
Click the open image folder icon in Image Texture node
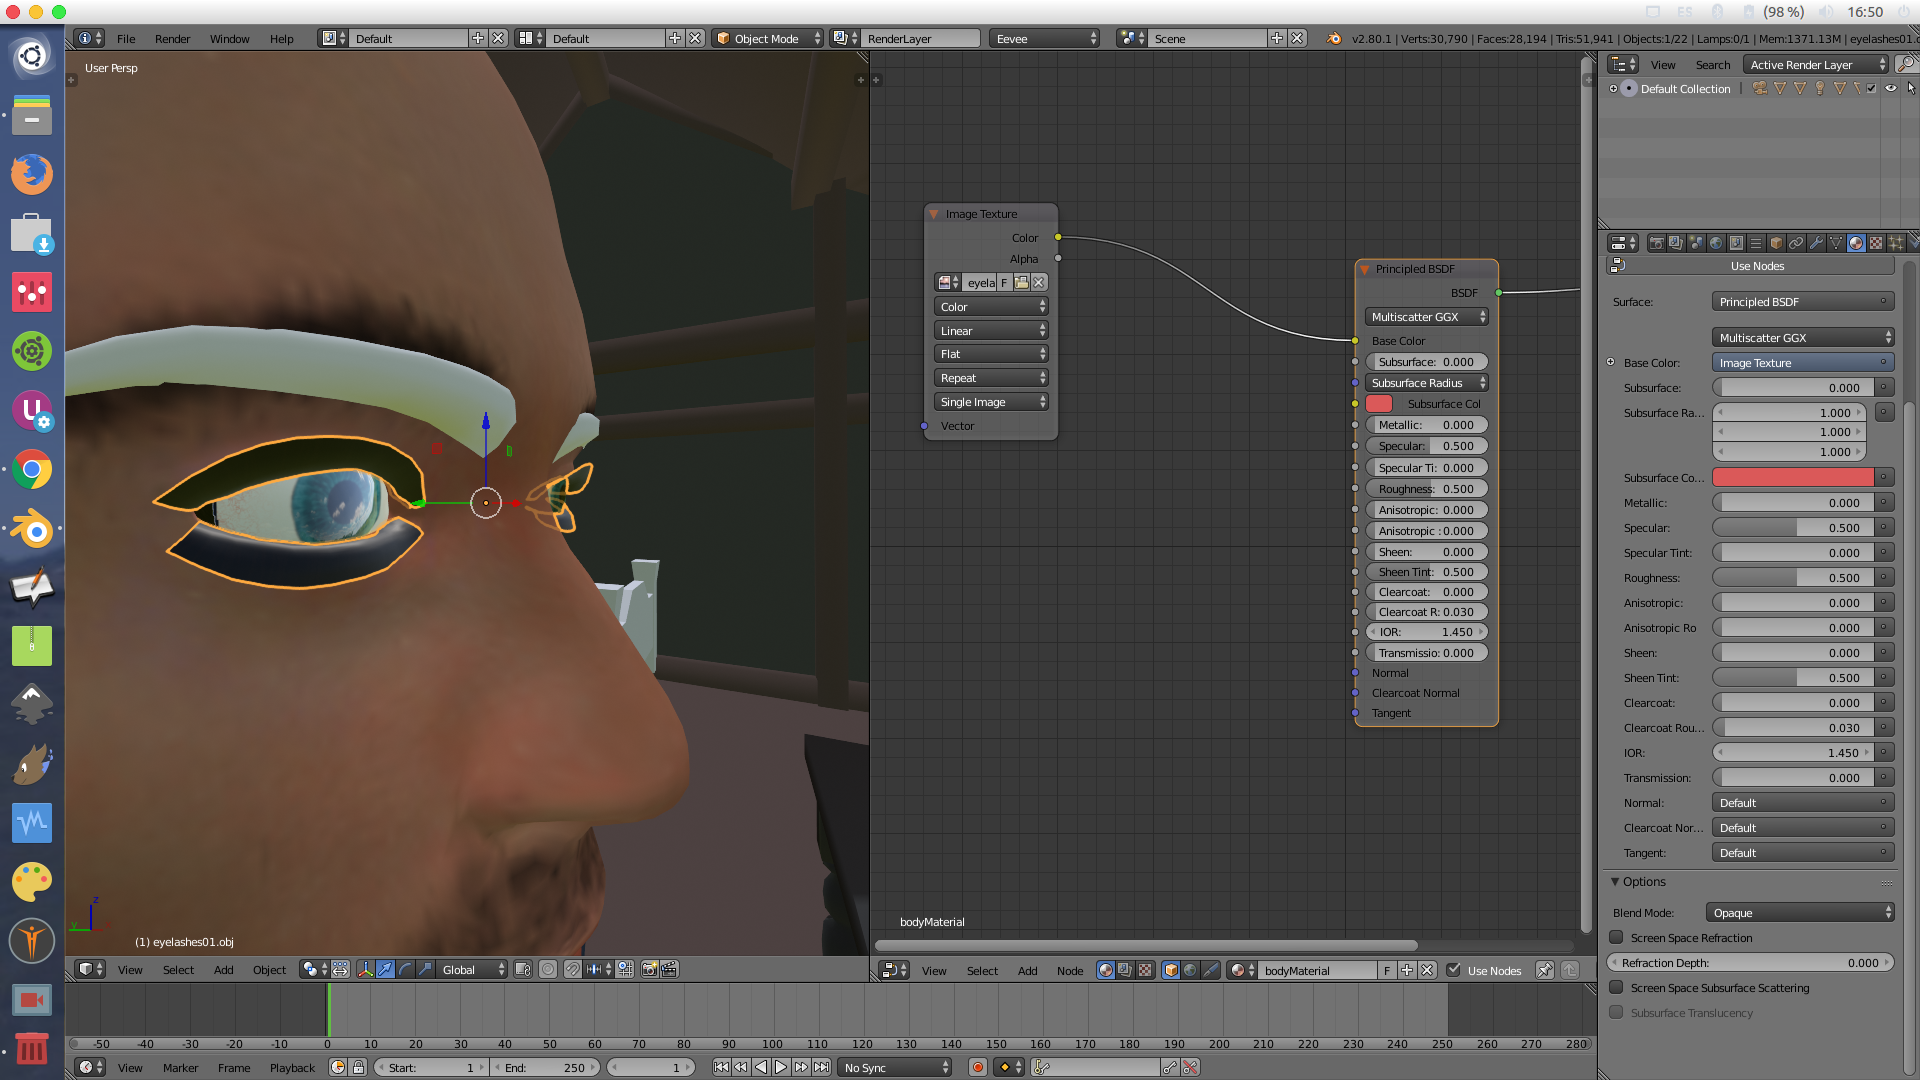point(1021,283)
